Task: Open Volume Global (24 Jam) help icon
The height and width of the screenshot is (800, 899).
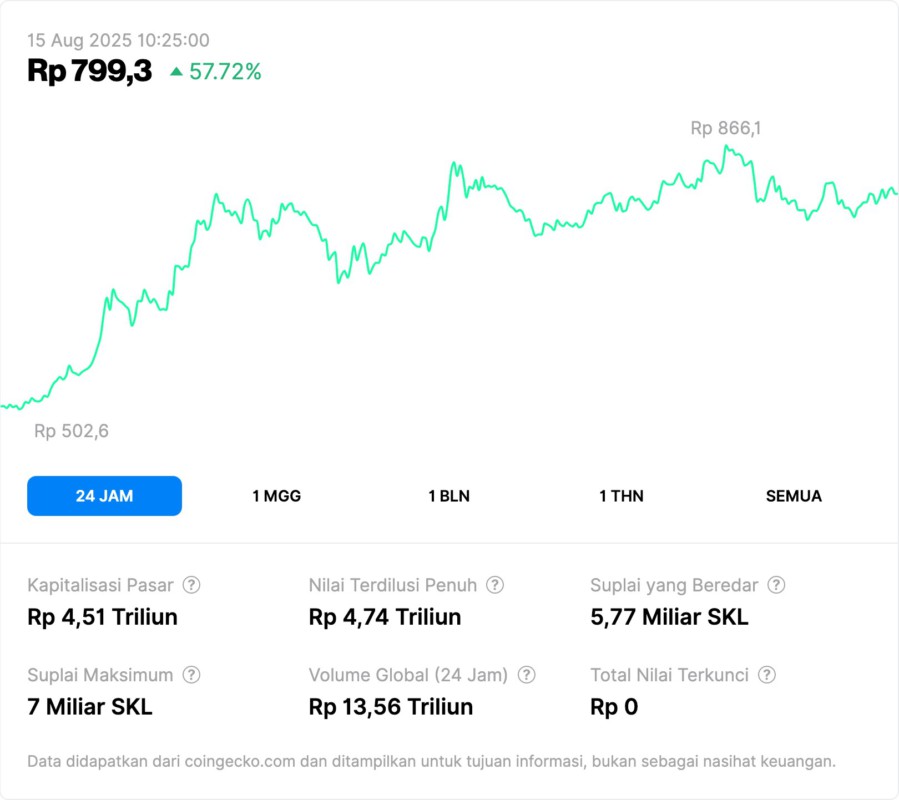Action: pyautogui.click(x=527, y=675)
